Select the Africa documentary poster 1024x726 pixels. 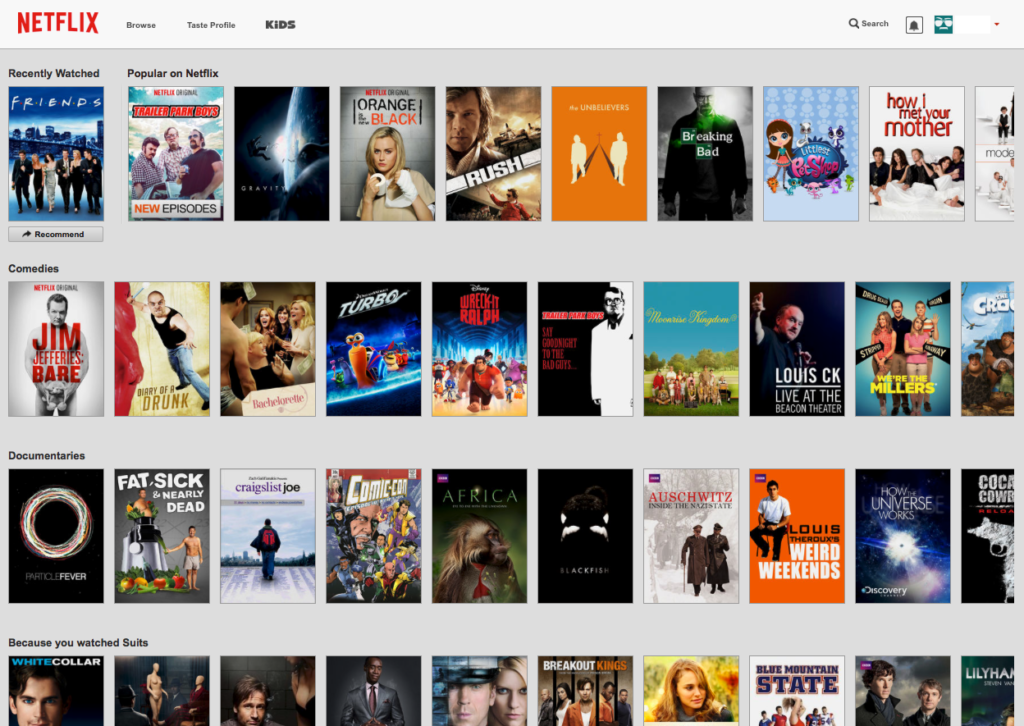[x=479, y=536]
